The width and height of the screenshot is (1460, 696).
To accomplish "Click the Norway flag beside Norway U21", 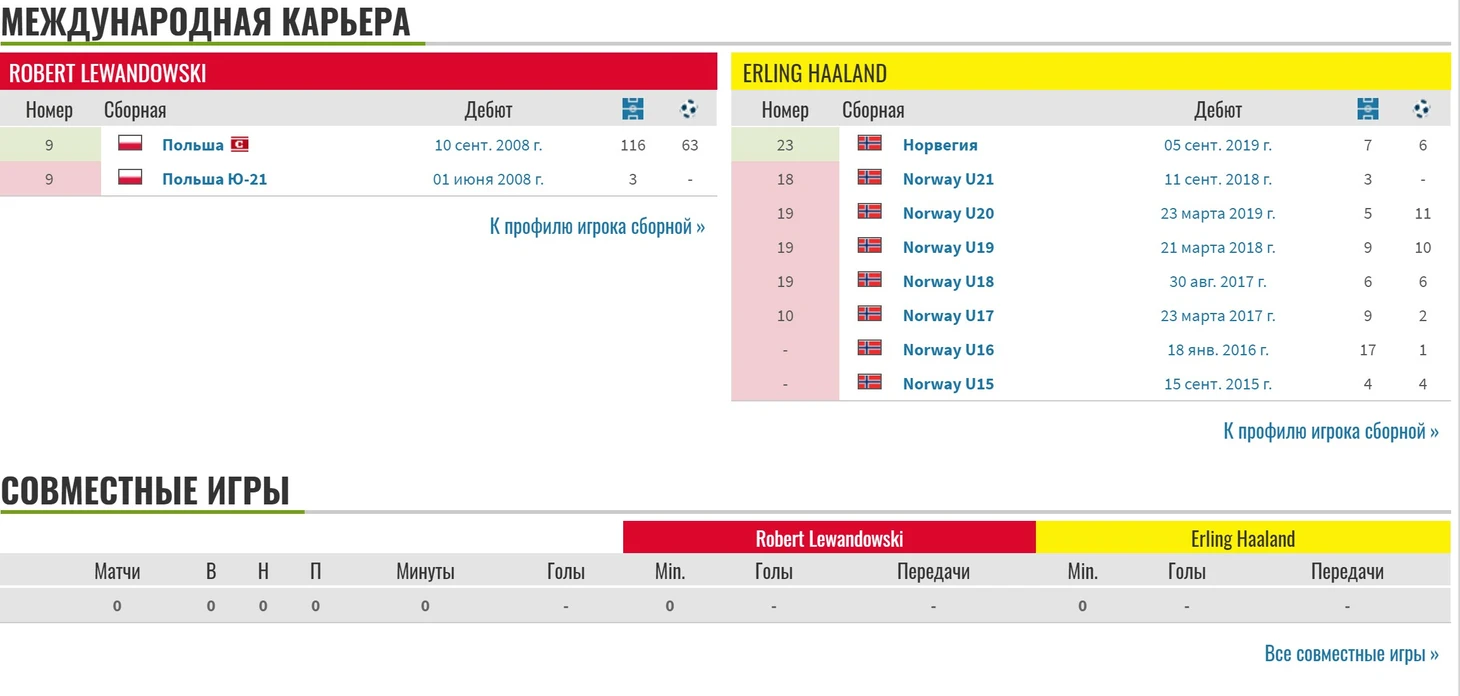I will point(870,177).
